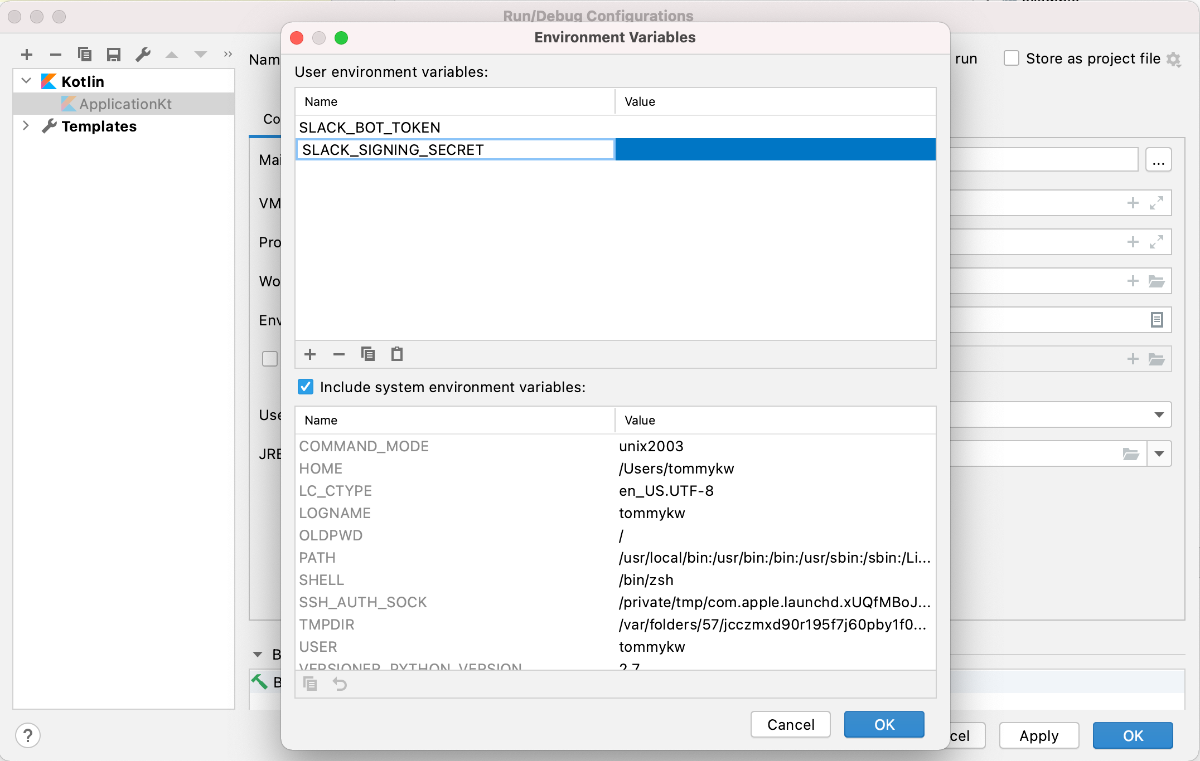Image resolution: width=1200 pixels, height=761 pixels.
Task: Select LOGNAME system variable
Action: (x=615, y=513)
